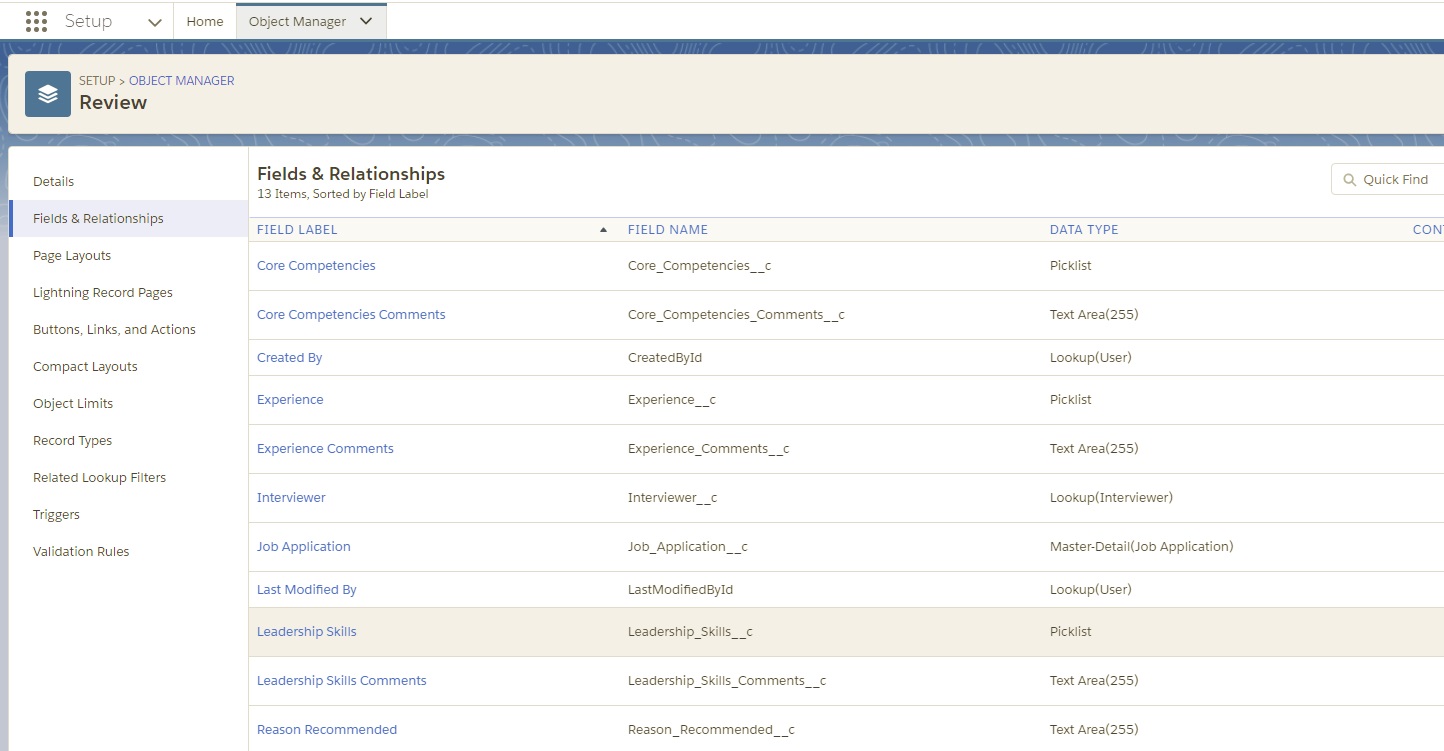Image resolution: width=1444 pixels, height=751 pixels.
Task: Select Buttons, Links, and Actions
Action: 114,330
